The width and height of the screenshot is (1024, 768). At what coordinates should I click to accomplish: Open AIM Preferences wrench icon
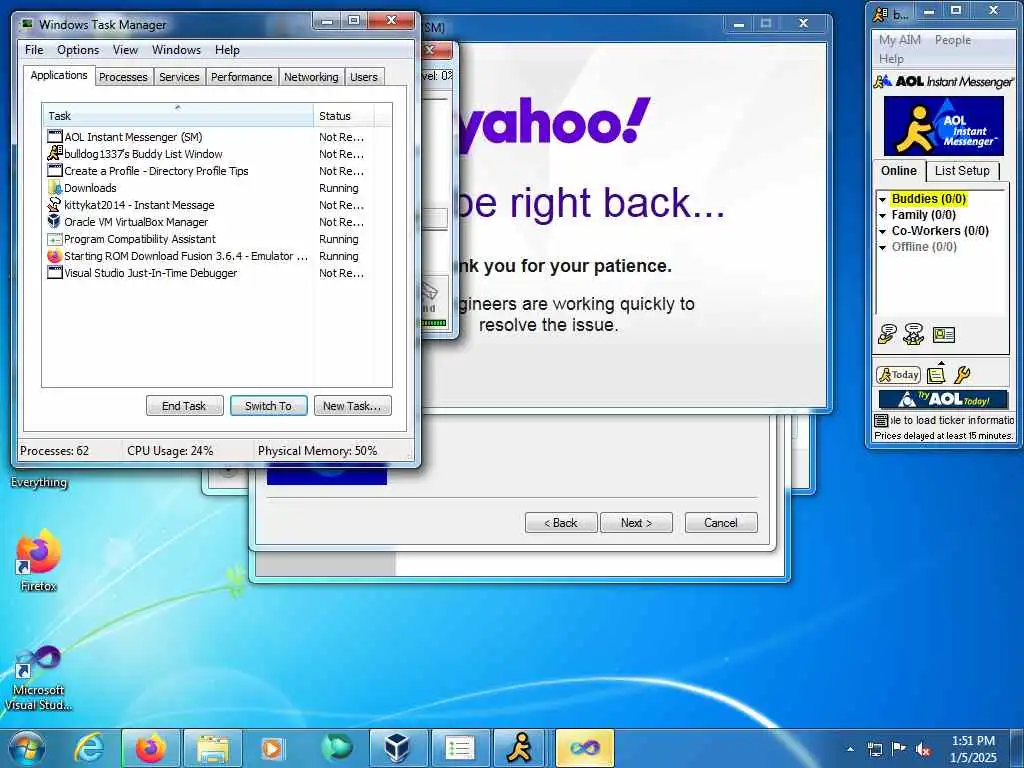click(962, 375)
